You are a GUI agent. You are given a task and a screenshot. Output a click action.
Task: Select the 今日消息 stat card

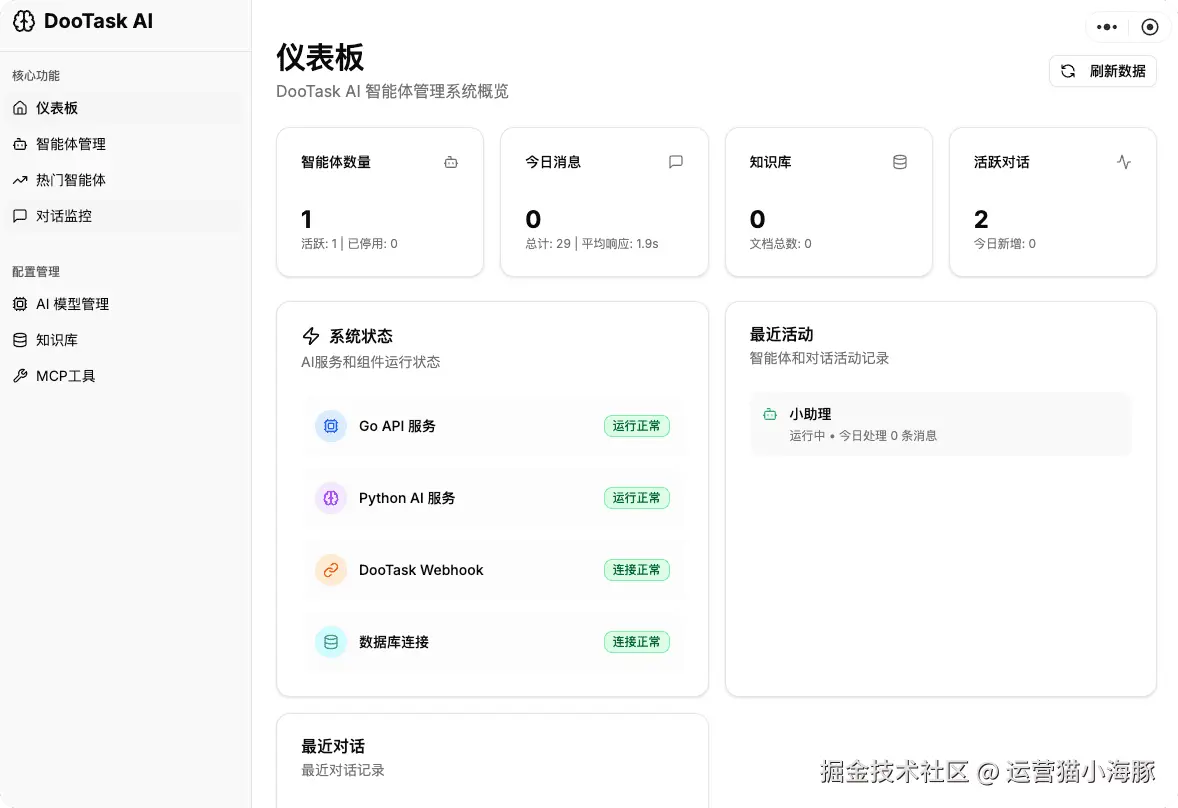click(604, 202)
